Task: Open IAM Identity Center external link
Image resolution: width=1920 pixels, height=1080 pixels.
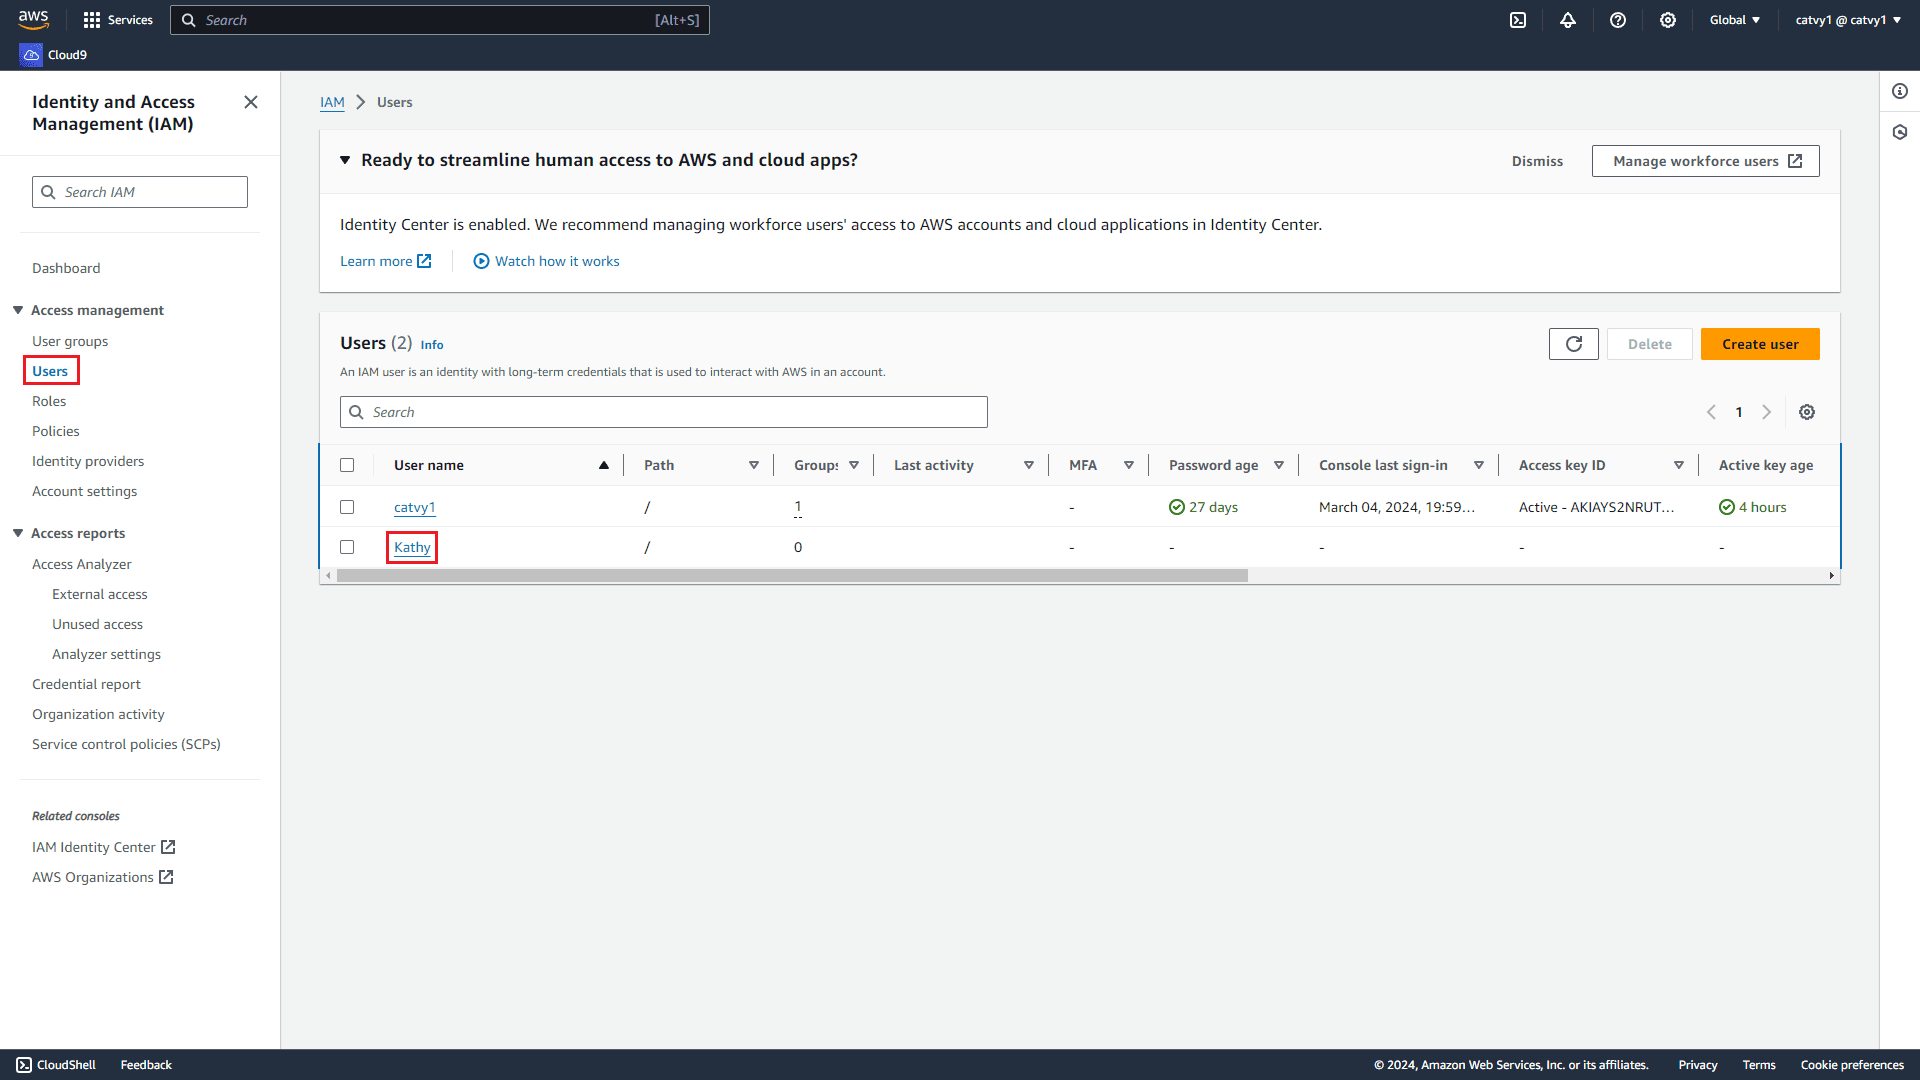Action: (x=104, y=847)
